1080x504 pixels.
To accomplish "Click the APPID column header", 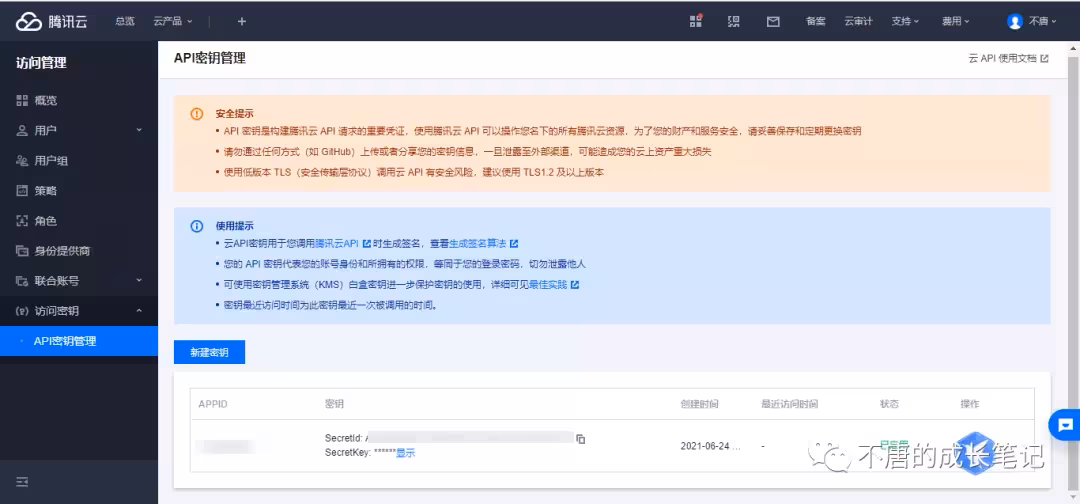I will click(213, 404).
